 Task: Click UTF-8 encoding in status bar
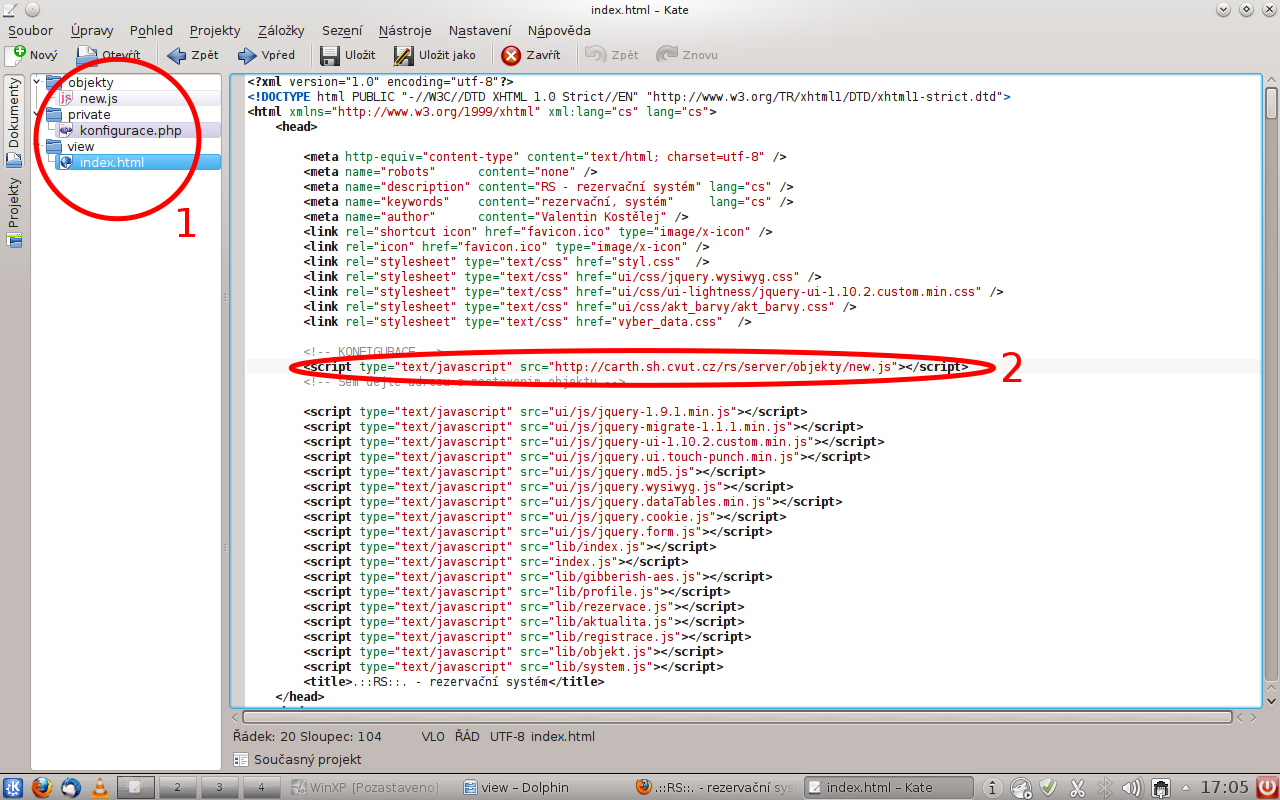(507, 736)
